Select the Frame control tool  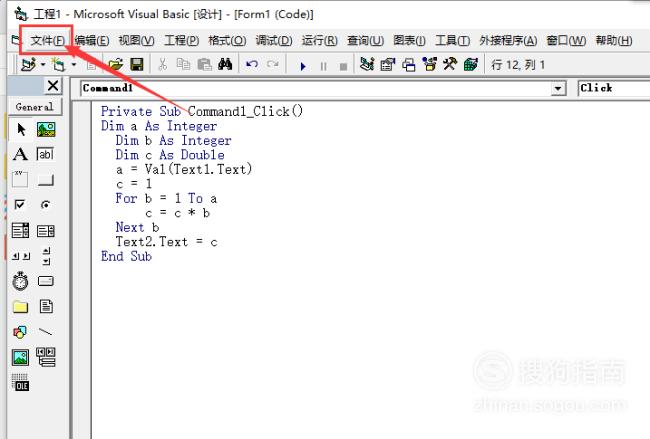click(20, 179)
